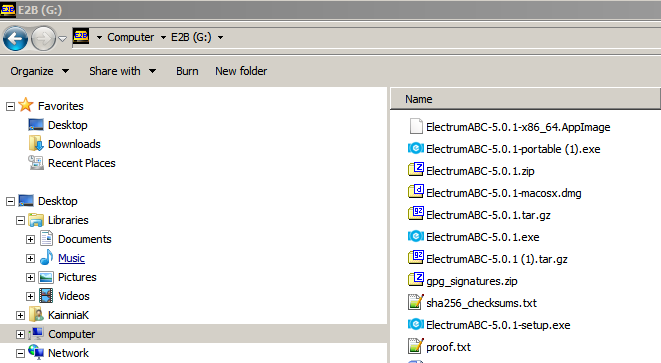Select ElectrumABC-5.0.1-portable (1).exe icon
This screenshot has width=661, height=363.
pos(416,148)
